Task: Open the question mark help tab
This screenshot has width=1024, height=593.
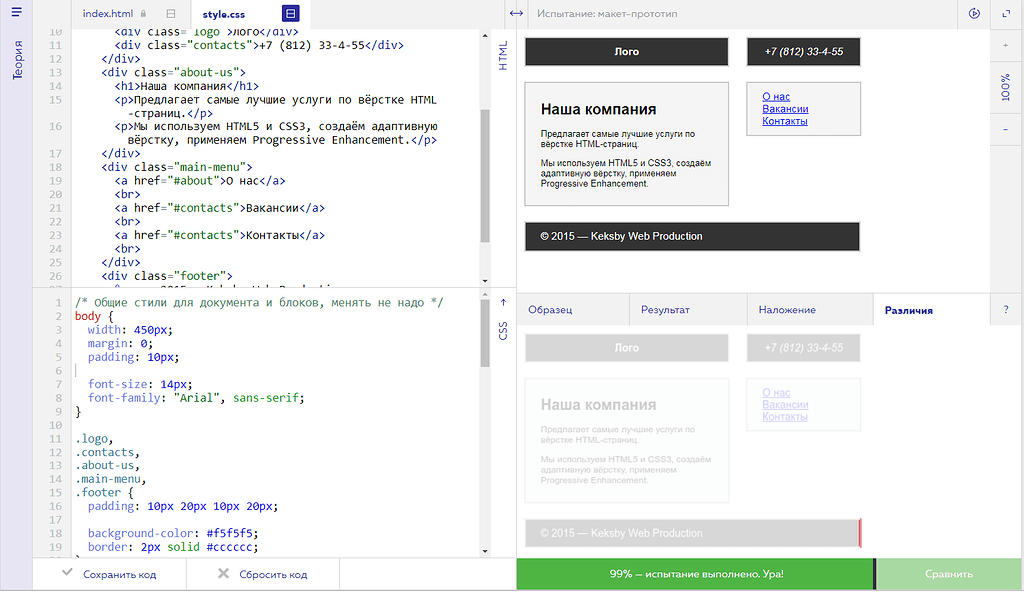Action: [x=1006, y=310]
